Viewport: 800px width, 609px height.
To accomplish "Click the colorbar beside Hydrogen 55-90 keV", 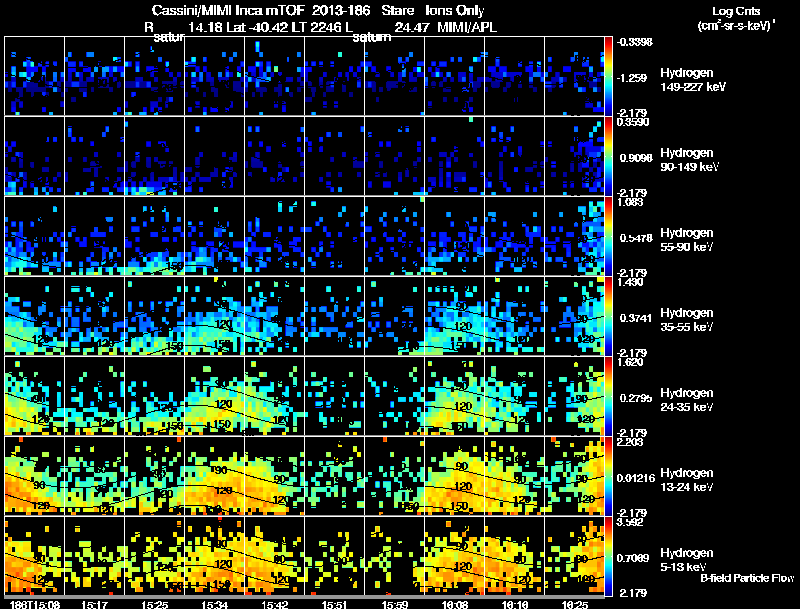I will pyautogui.click(x=608, y=236).
